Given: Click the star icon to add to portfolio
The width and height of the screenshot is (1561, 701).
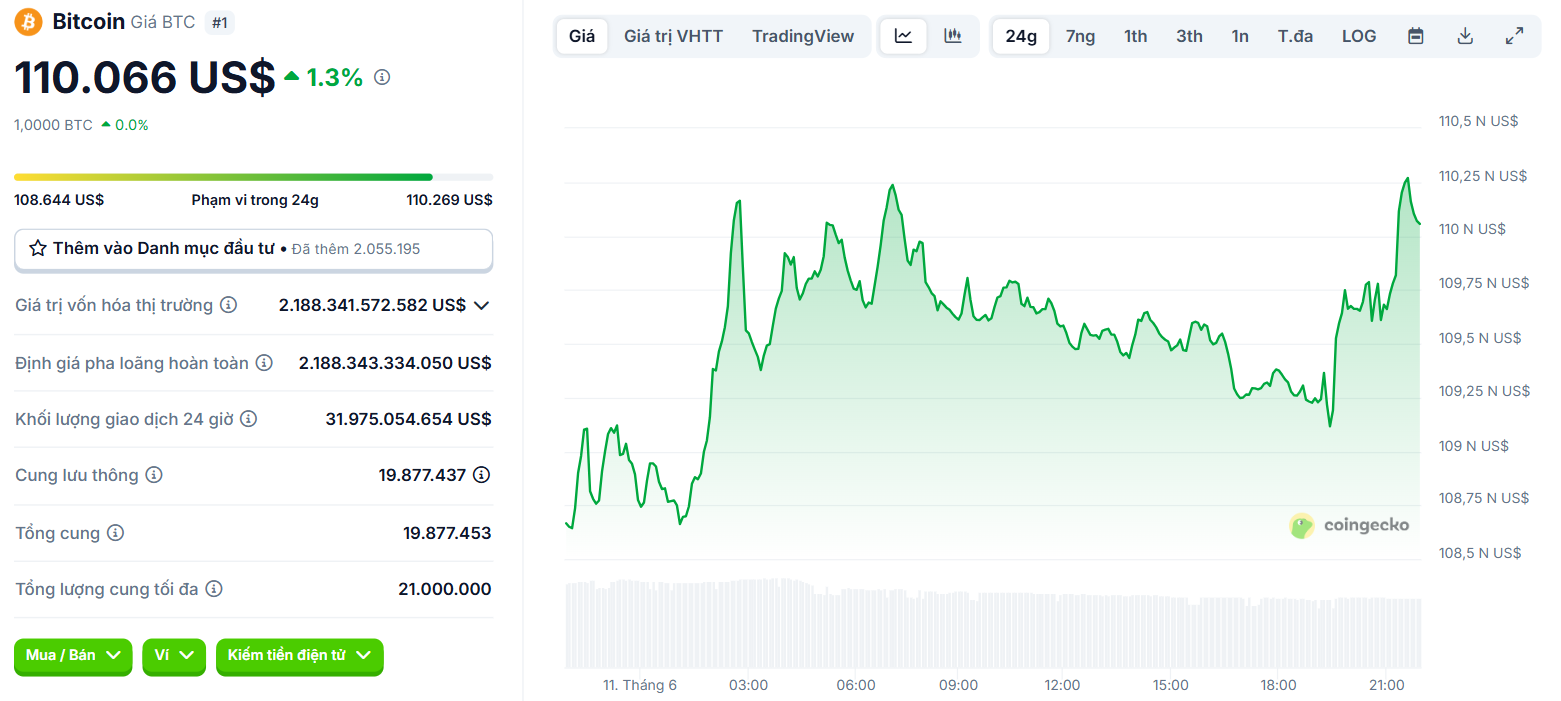Looking at the screenshot, I should point(38,249).
